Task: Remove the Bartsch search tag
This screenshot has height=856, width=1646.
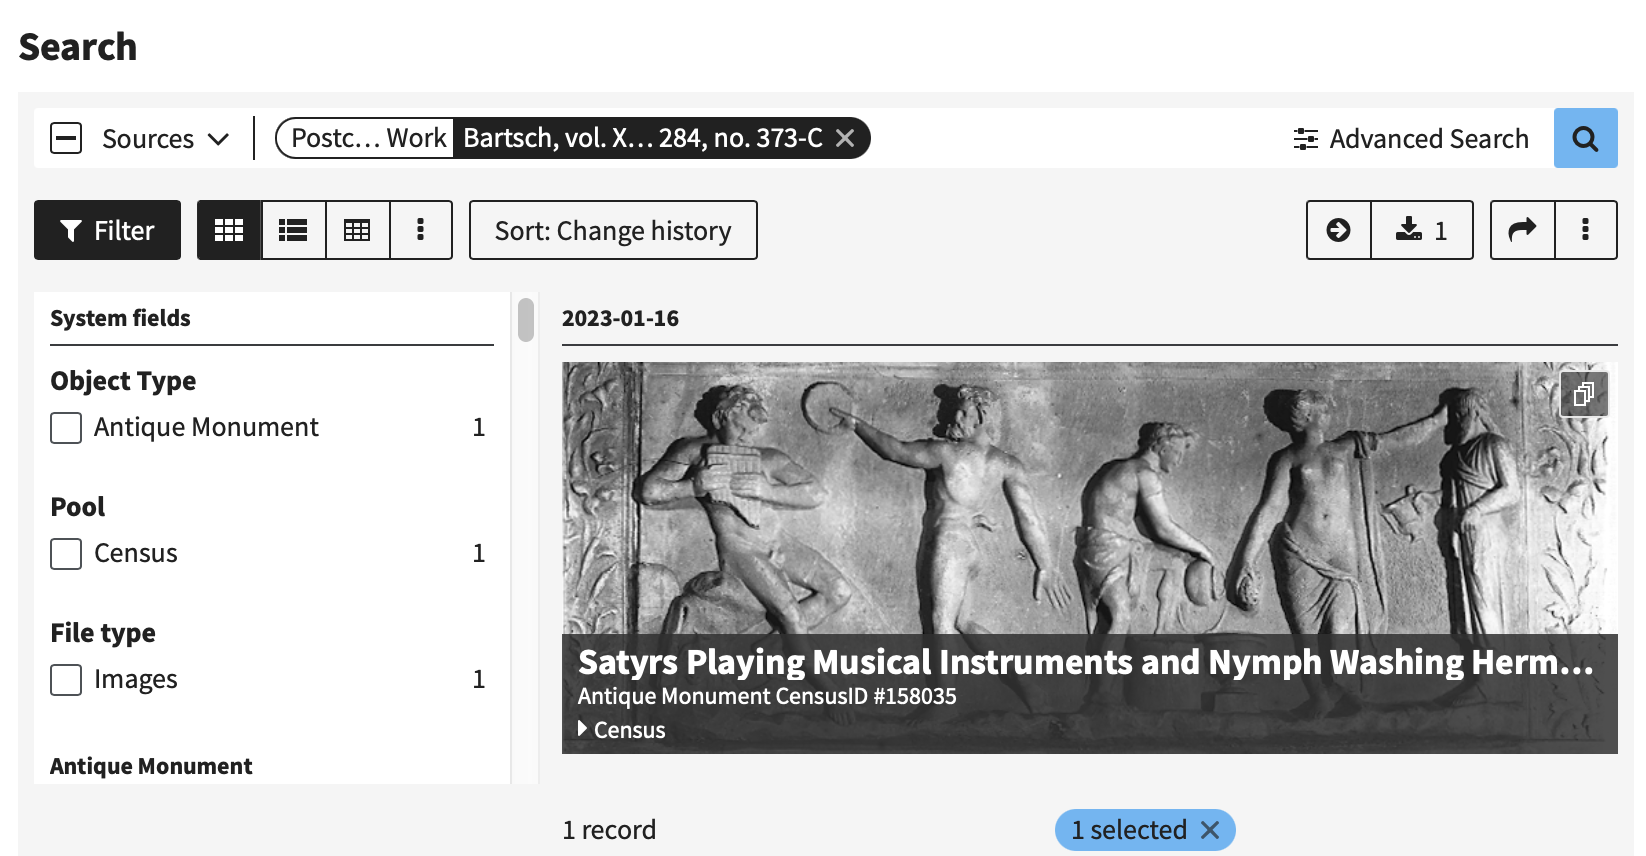Action: (845, 138)
